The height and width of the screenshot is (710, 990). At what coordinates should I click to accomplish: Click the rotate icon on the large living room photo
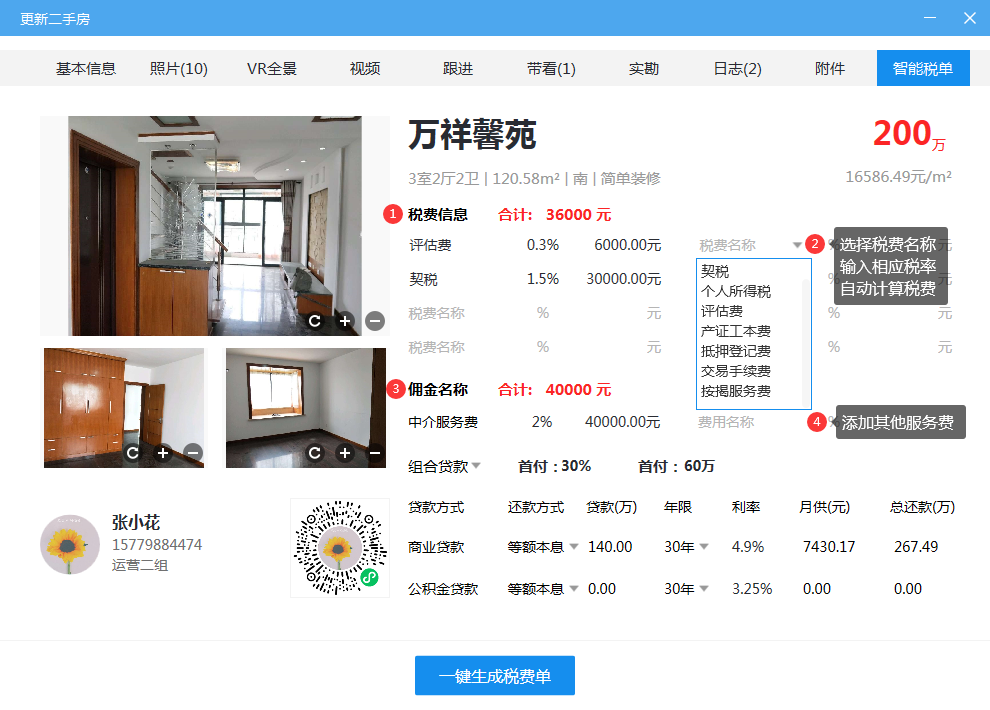(315, 321)
